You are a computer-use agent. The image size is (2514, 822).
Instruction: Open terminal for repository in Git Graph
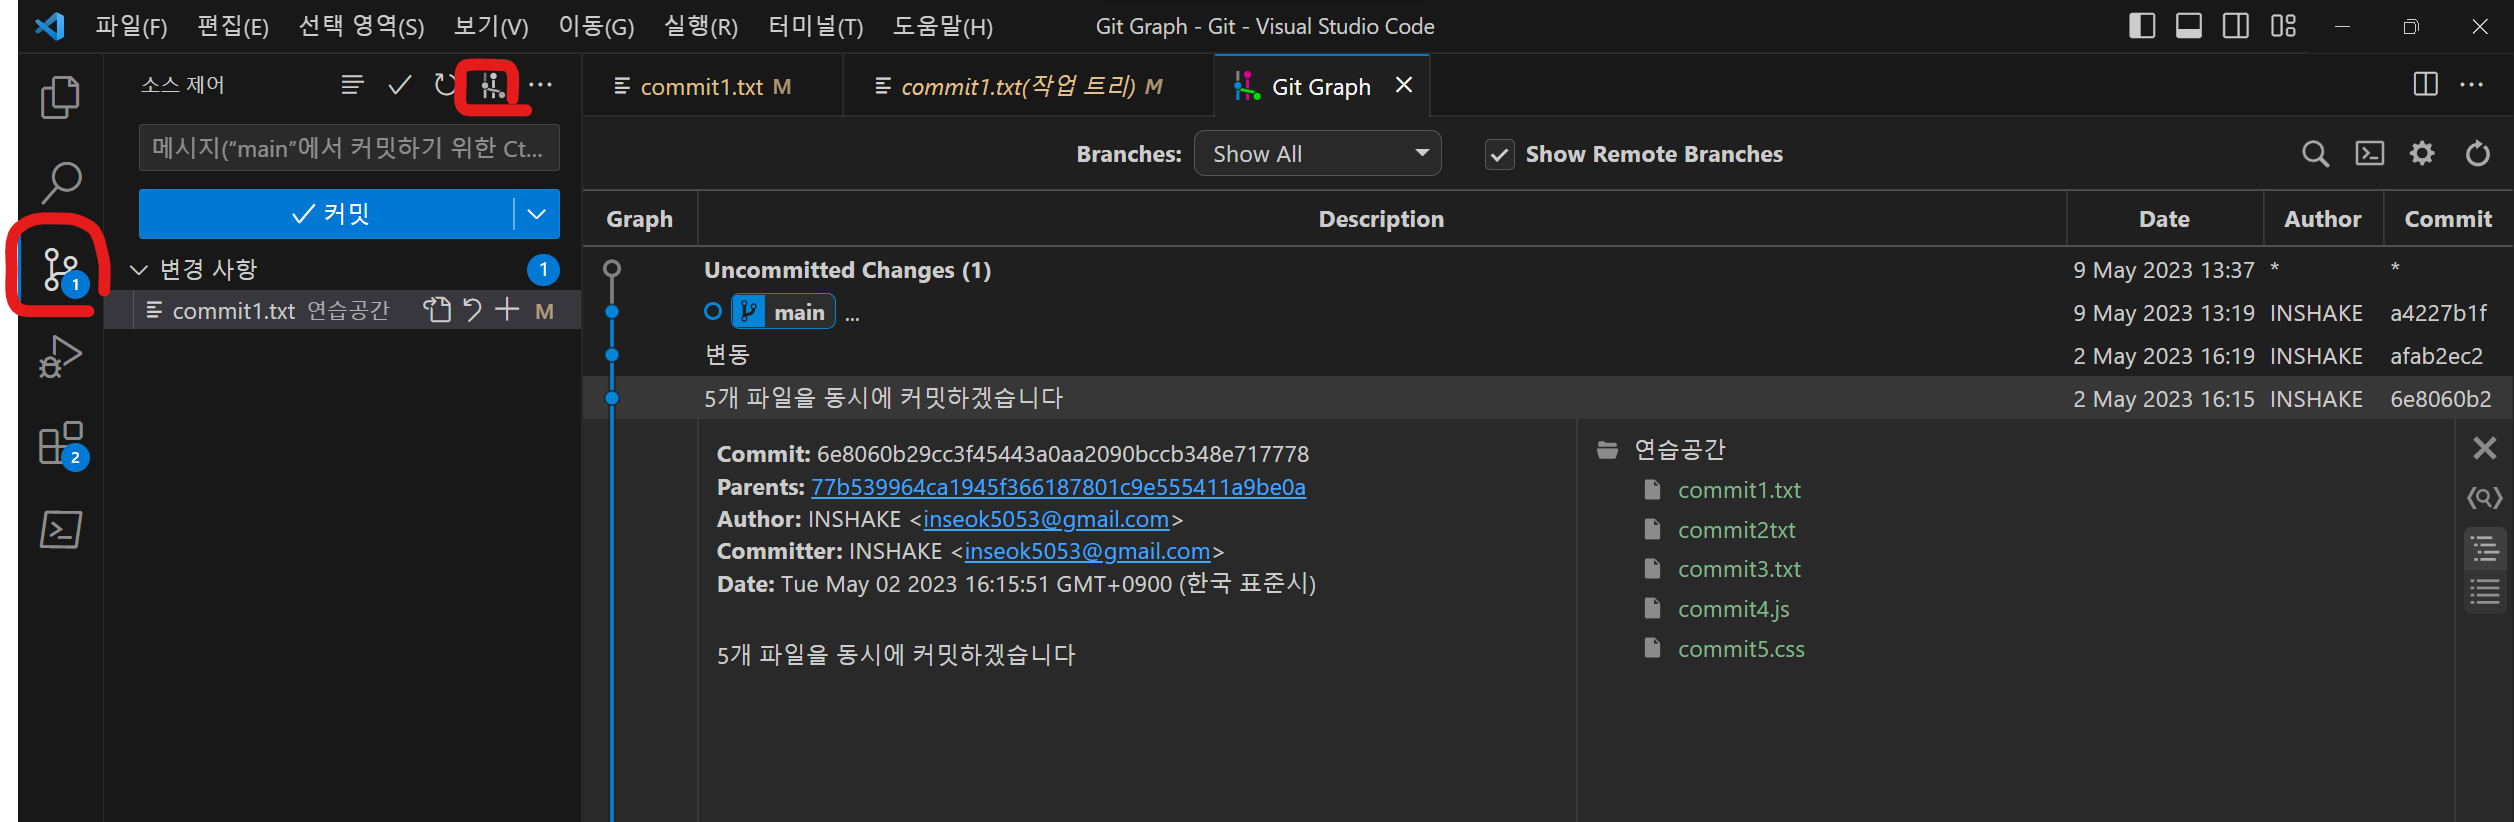click(x=2369, y=153)
